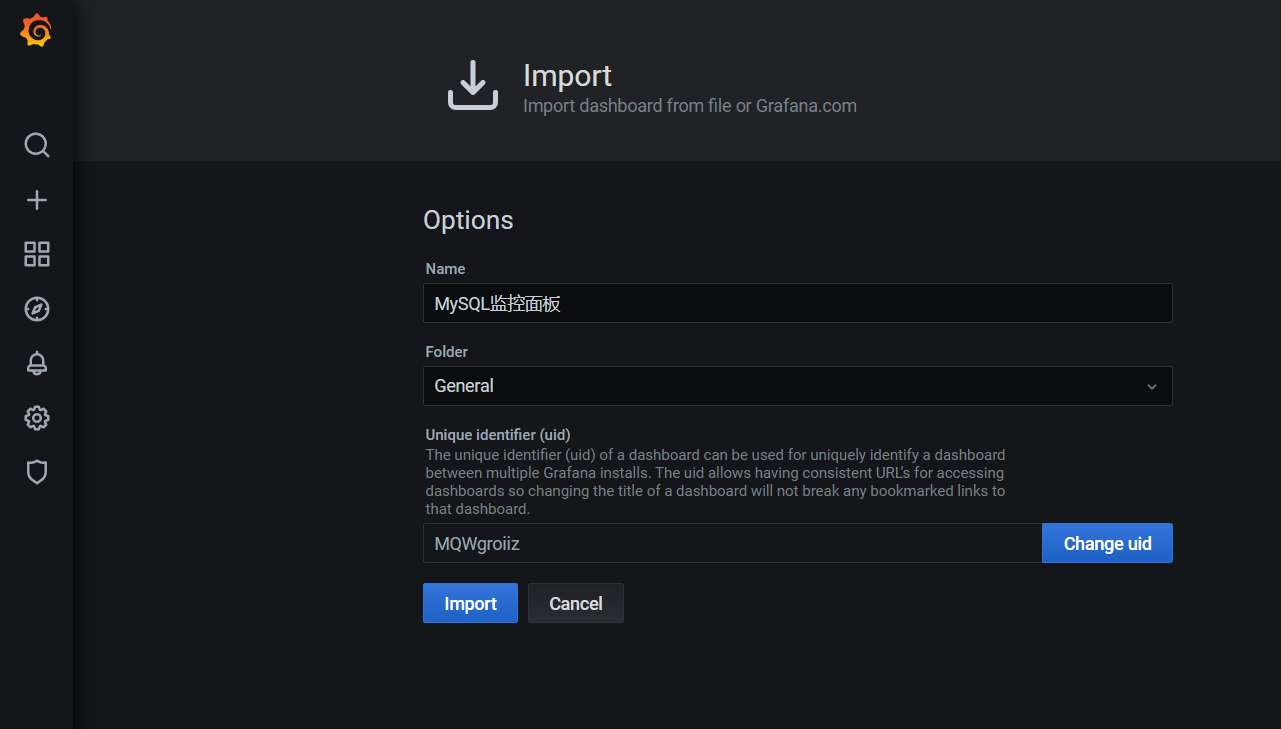Click the chevron arrow in Folder selector
The height and width of the screenshot is (729, 1281).
pos(1152,387)
